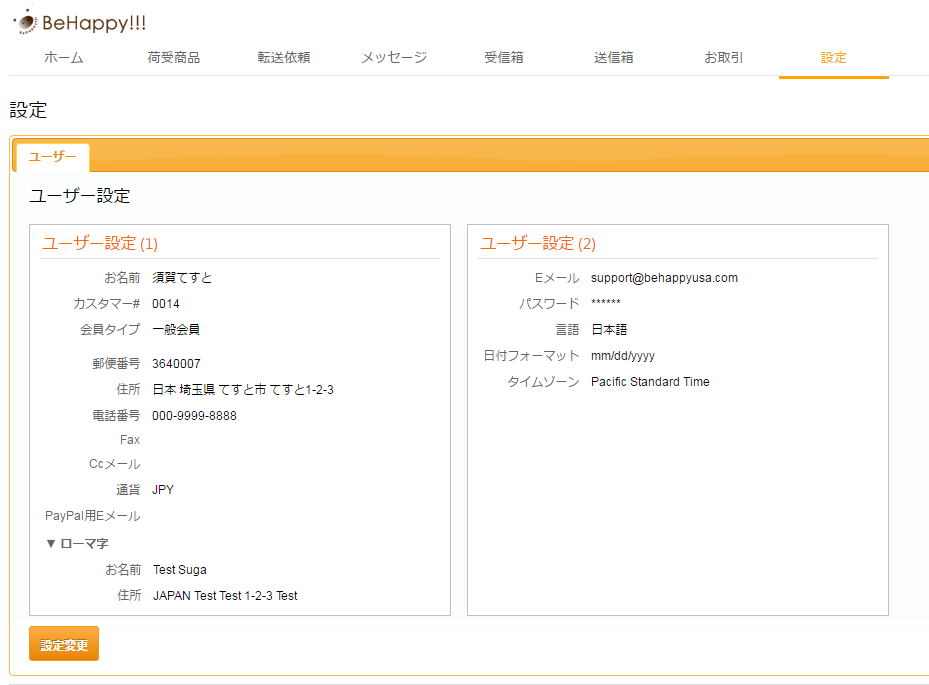929x685 pixels.
Task: Click the customer number 0014
Action: point(166,304)
